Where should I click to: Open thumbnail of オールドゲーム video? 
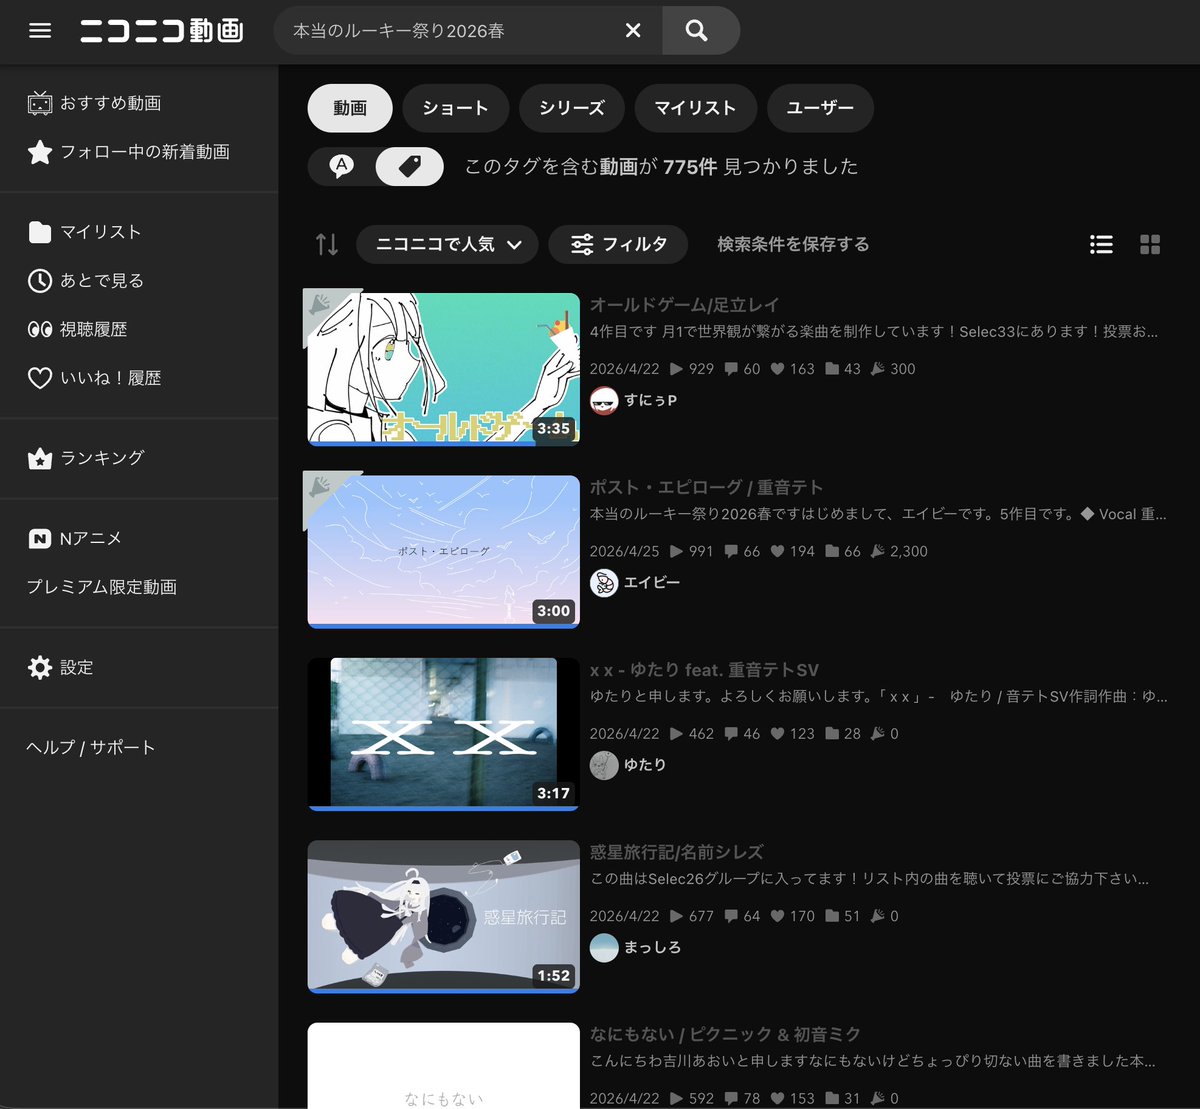click(444, 369)
